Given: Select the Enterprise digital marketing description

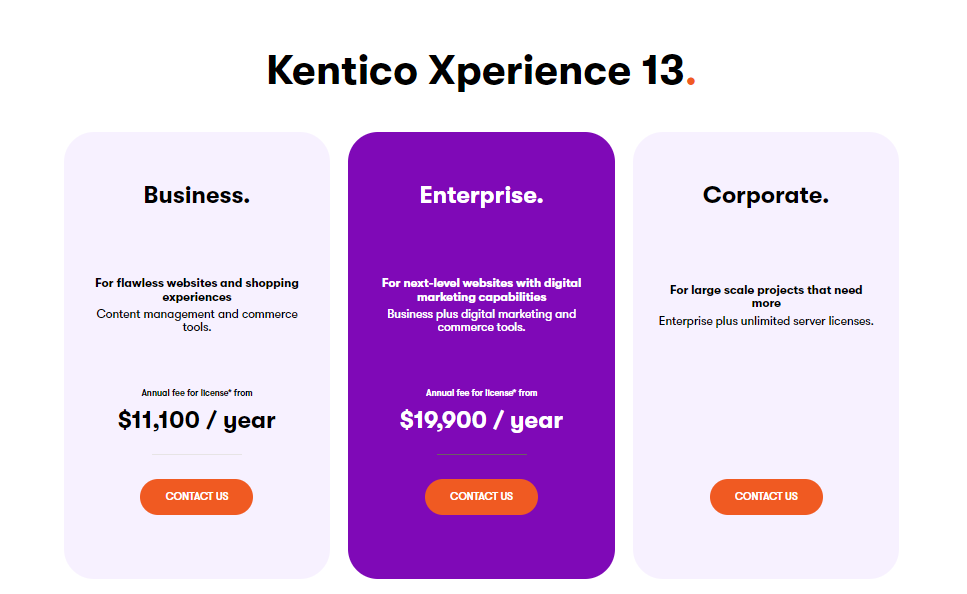Looking at the screenshot, I should click(x=481, y=300).
